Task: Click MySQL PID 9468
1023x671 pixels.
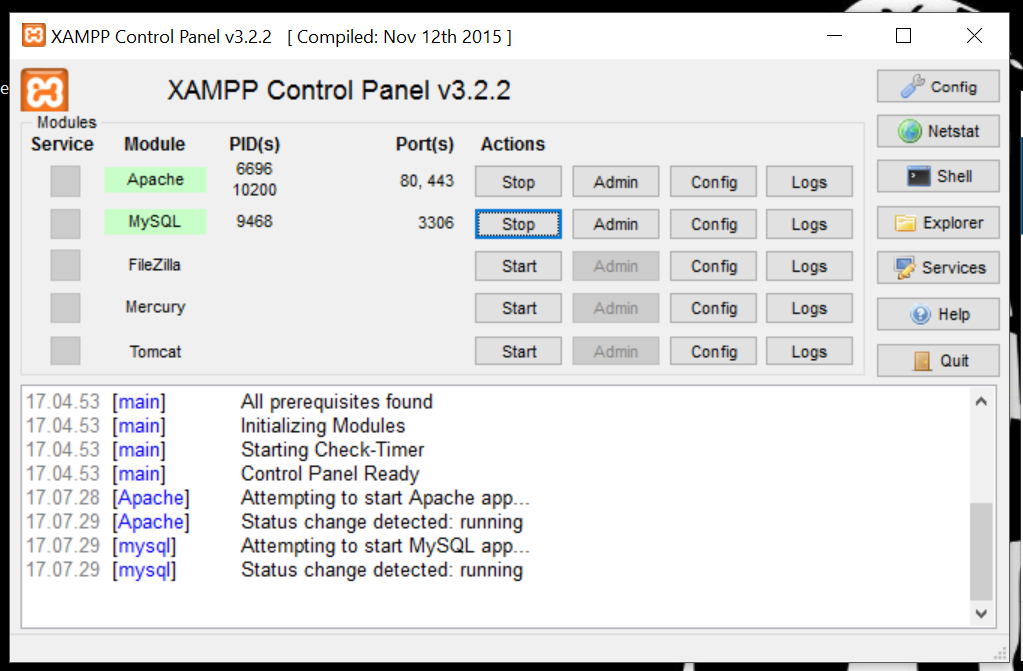Action: (x=254, y=221)
